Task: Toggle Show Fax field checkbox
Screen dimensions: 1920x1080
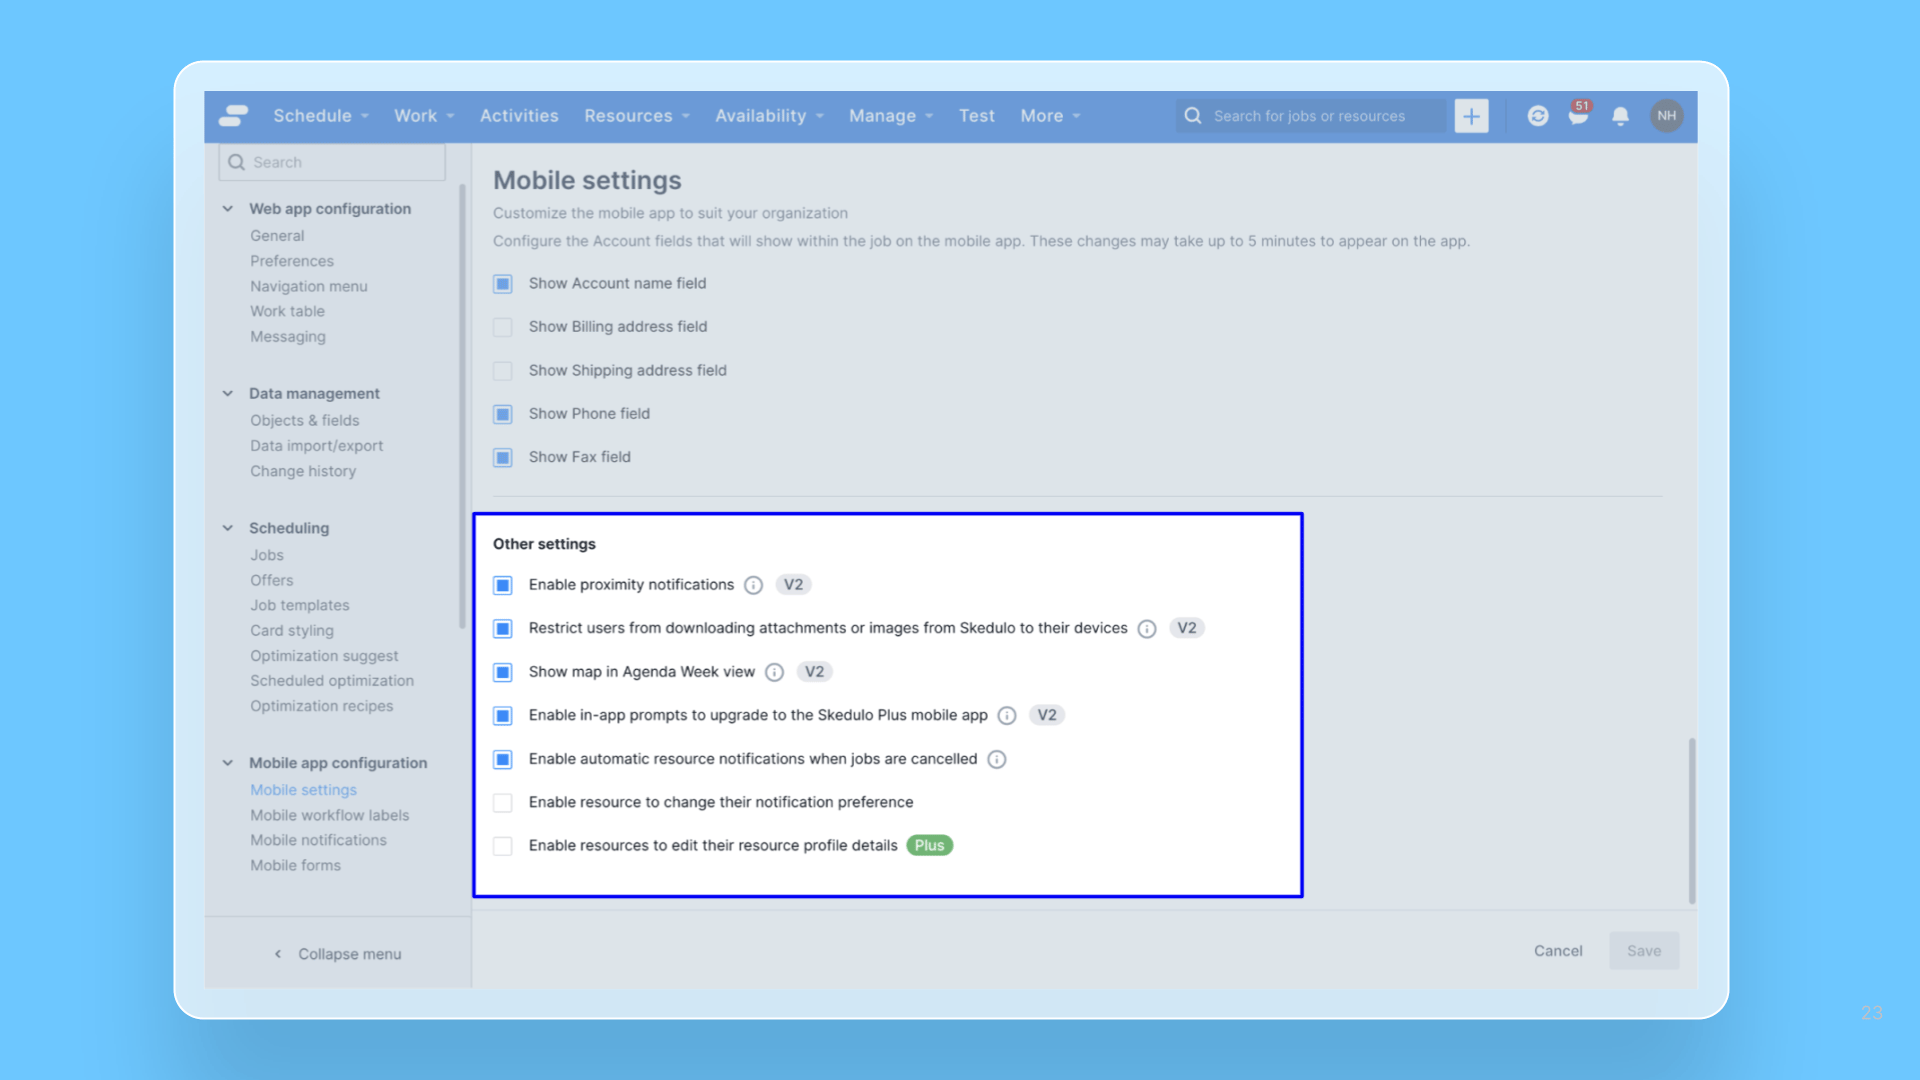Action: click(x=503, y=458)
